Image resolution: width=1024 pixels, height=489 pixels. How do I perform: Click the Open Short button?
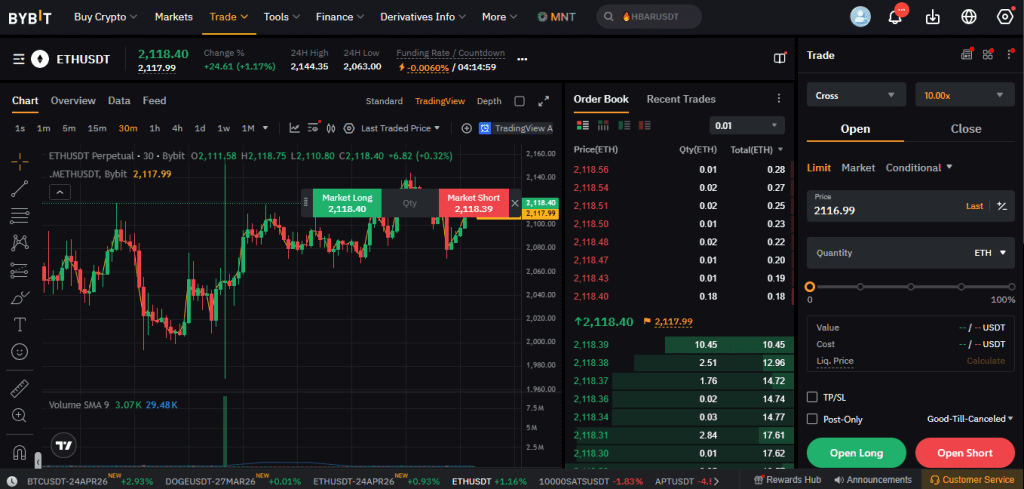(x=965, y=453)
